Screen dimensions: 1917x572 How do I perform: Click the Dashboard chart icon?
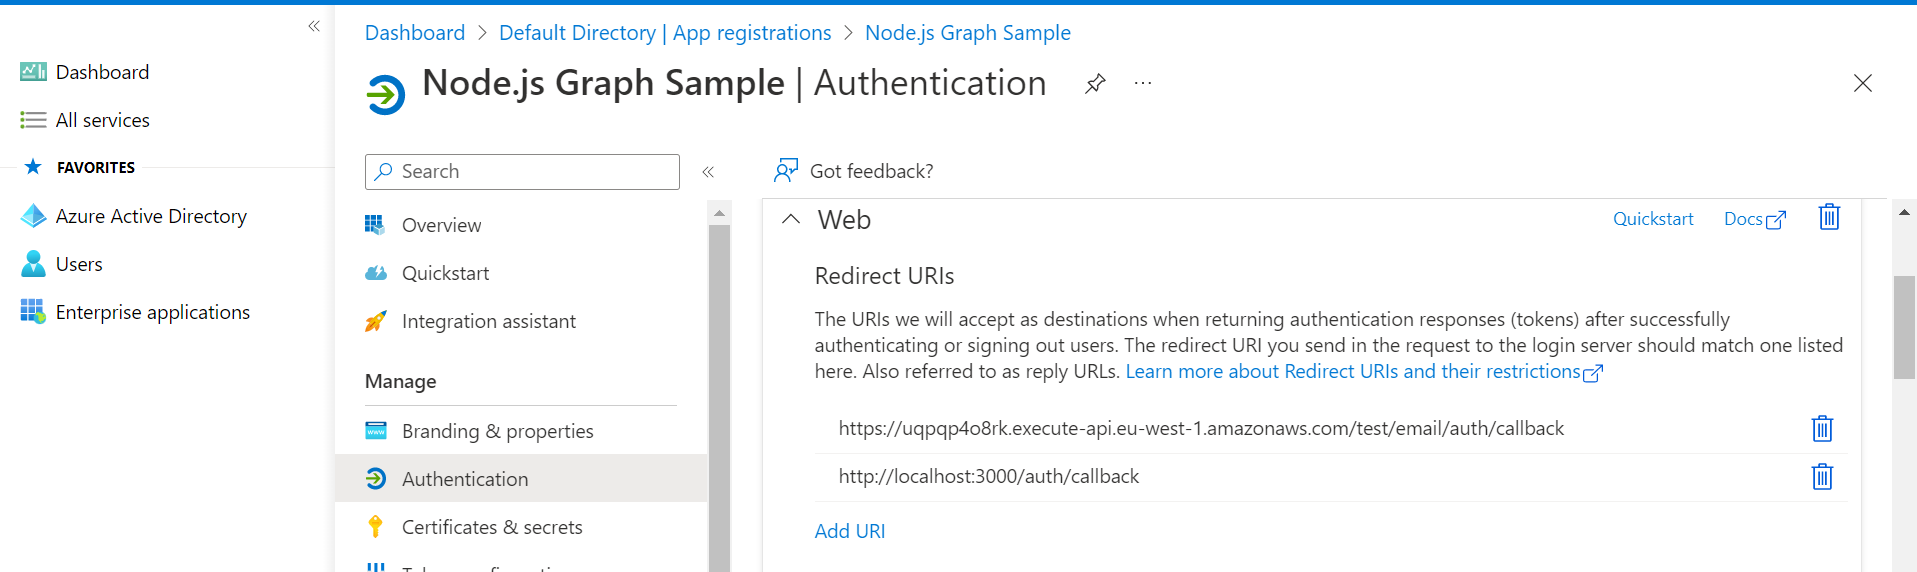point(33,71)
